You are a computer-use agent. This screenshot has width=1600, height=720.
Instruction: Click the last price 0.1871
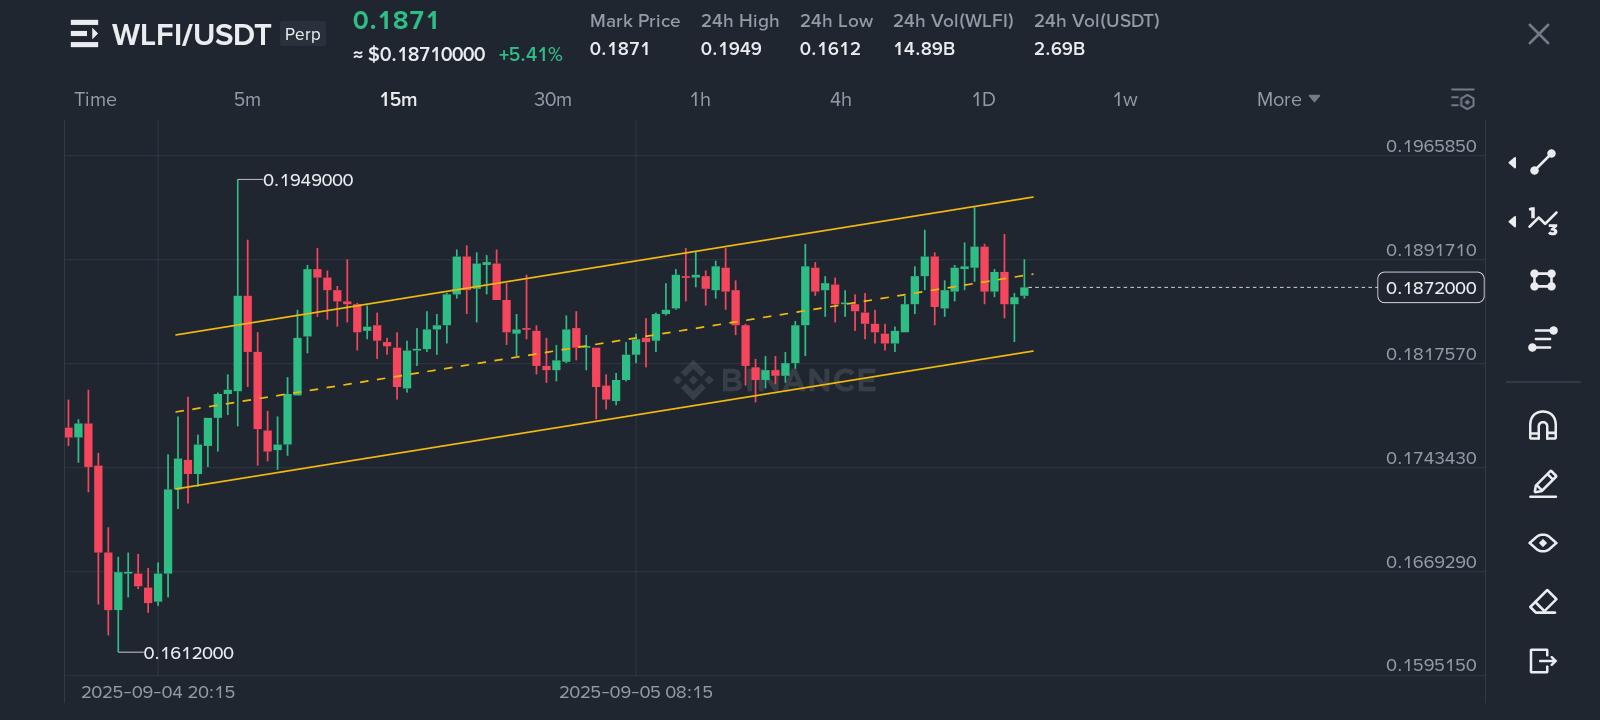396,21
